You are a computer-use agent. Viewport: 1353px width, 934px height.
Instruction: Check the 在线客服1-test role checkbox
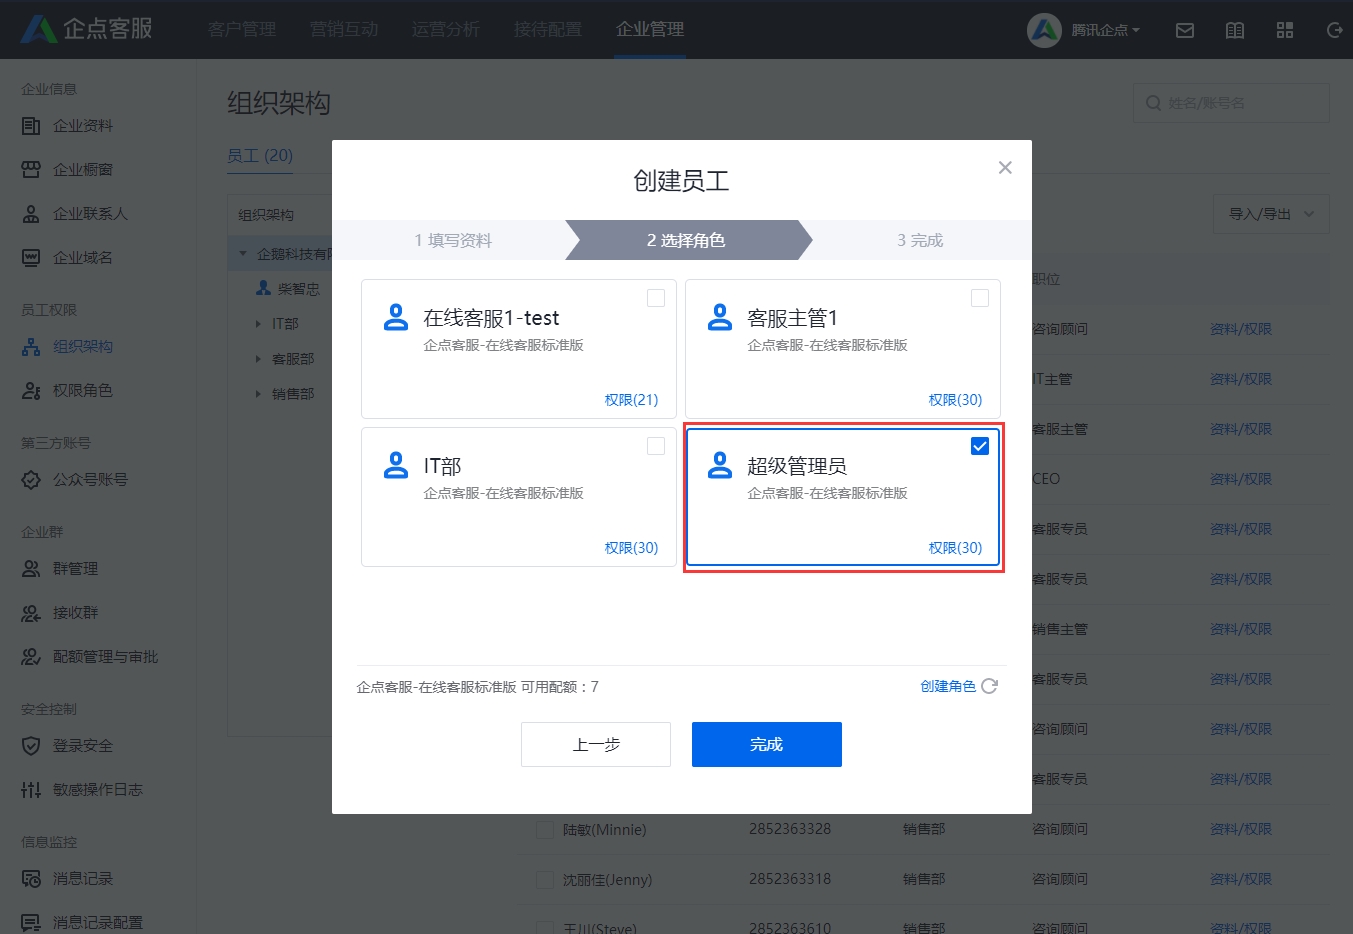click(656, 298)
